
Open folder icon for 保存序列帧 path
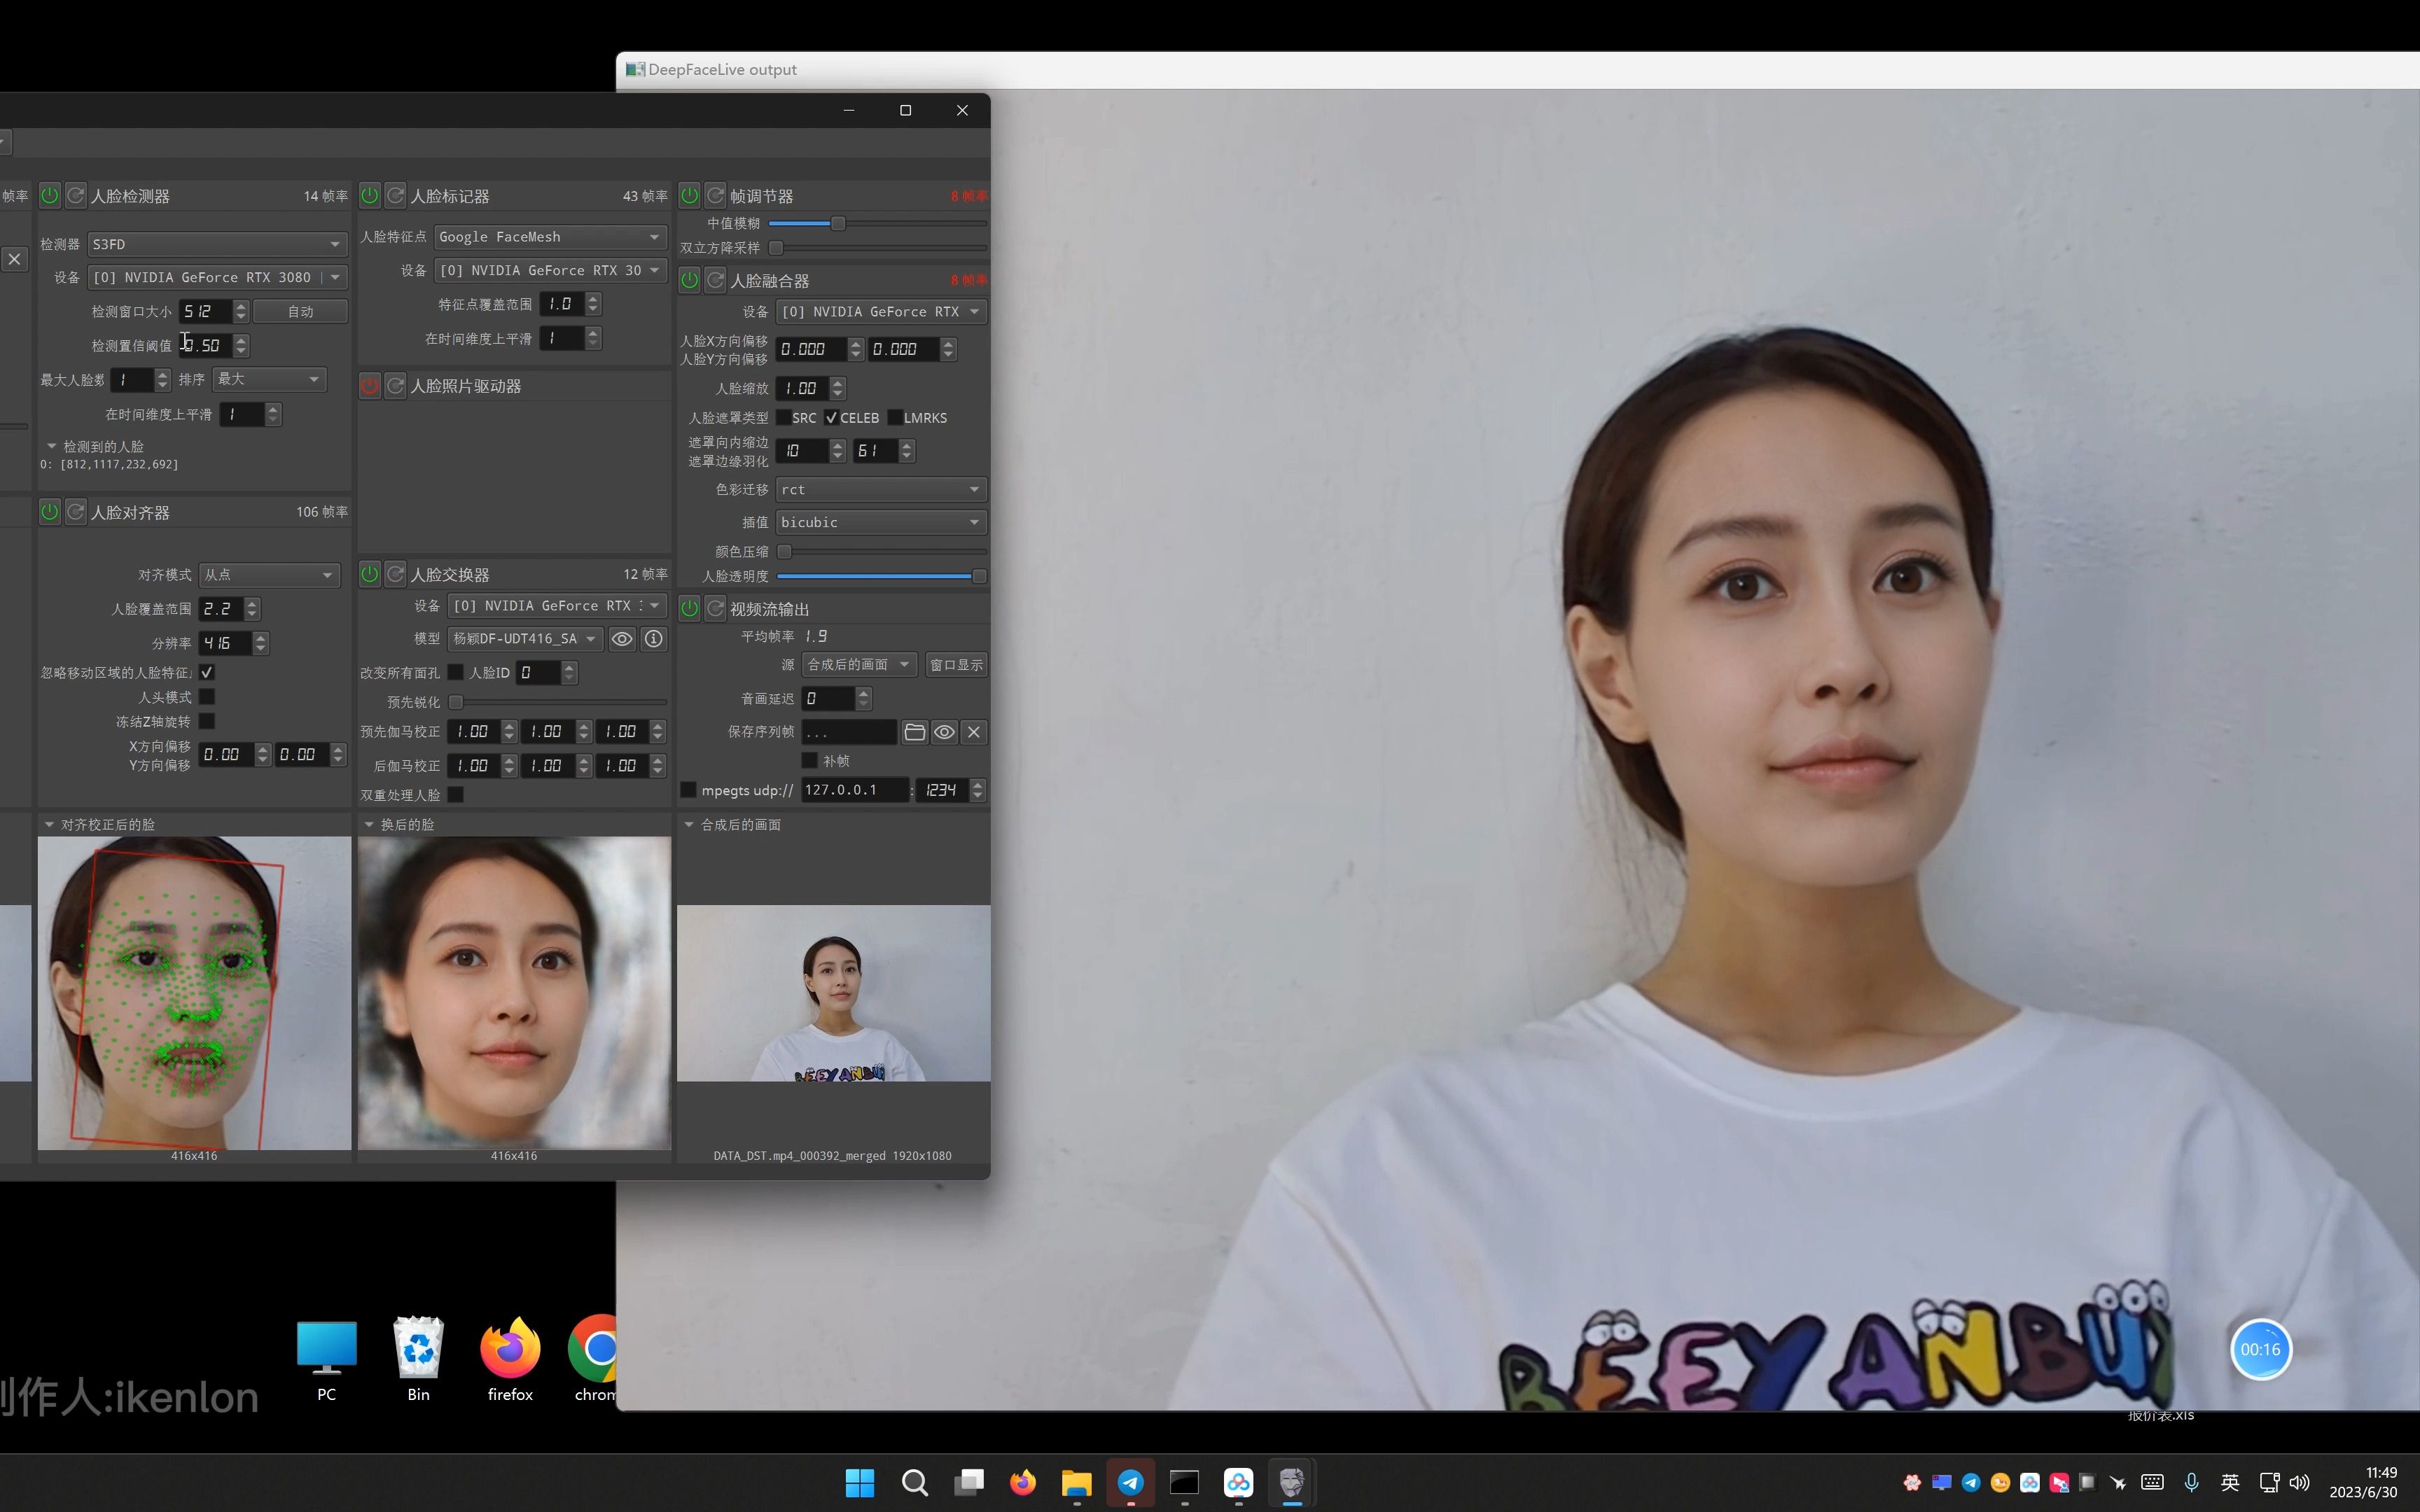tap(914, 732)
